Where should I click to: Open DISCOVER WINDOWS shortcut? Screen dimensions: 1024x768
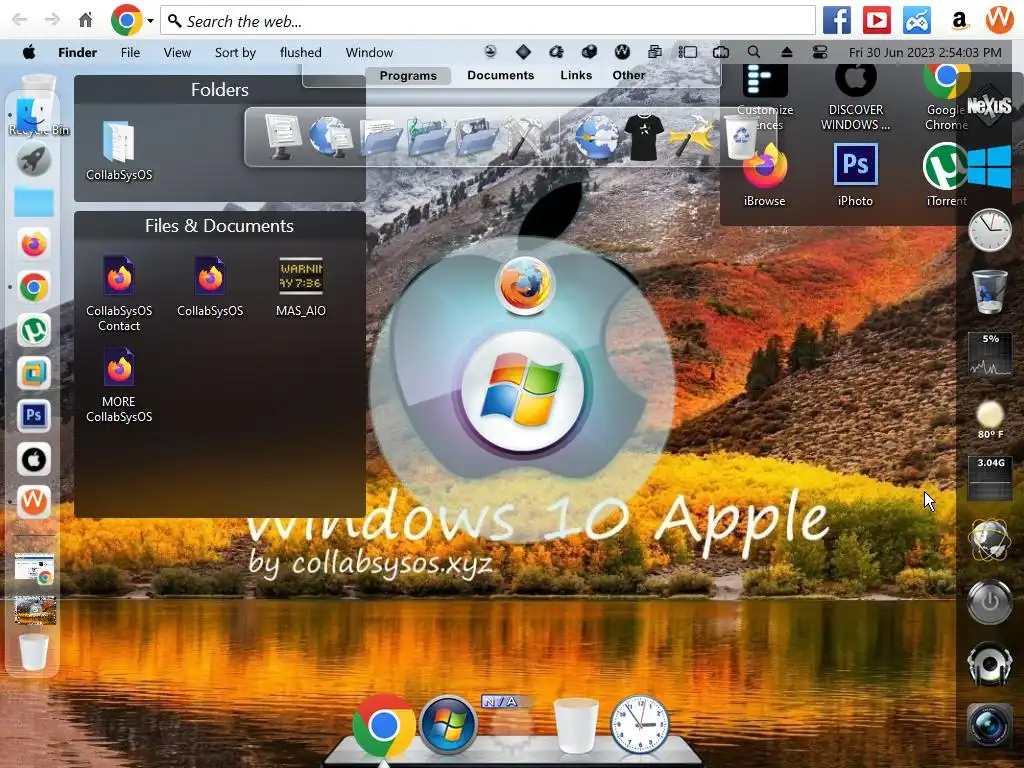[x=856, y=99]
